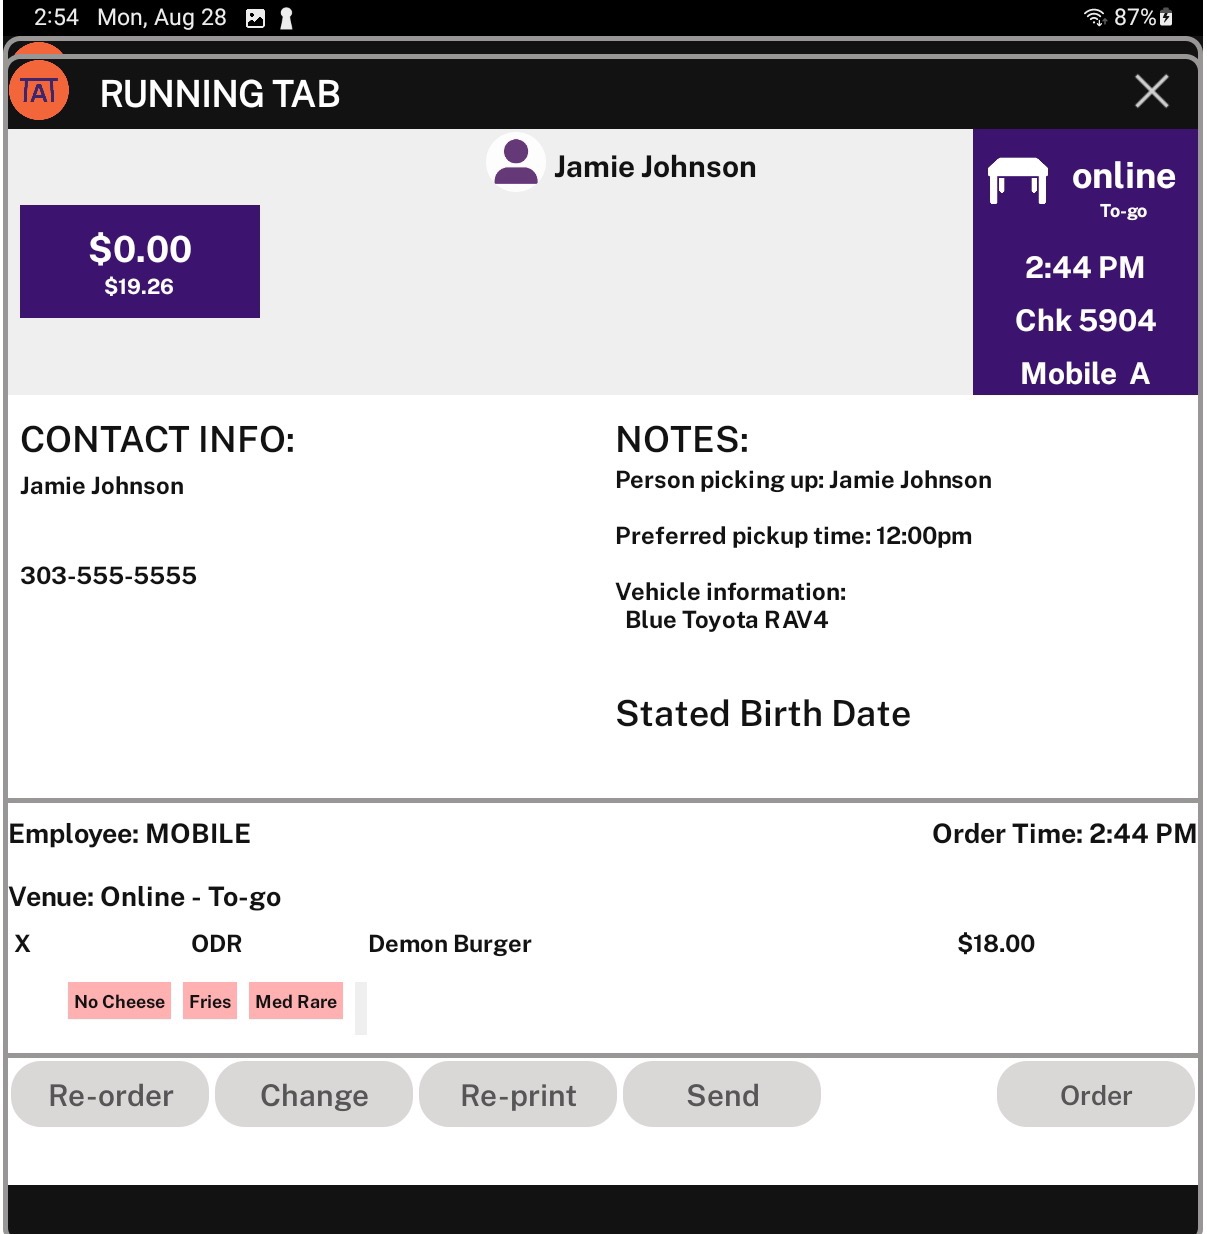Tap the Person picking up note
1207x1234 pixels.
coord(804,480)
